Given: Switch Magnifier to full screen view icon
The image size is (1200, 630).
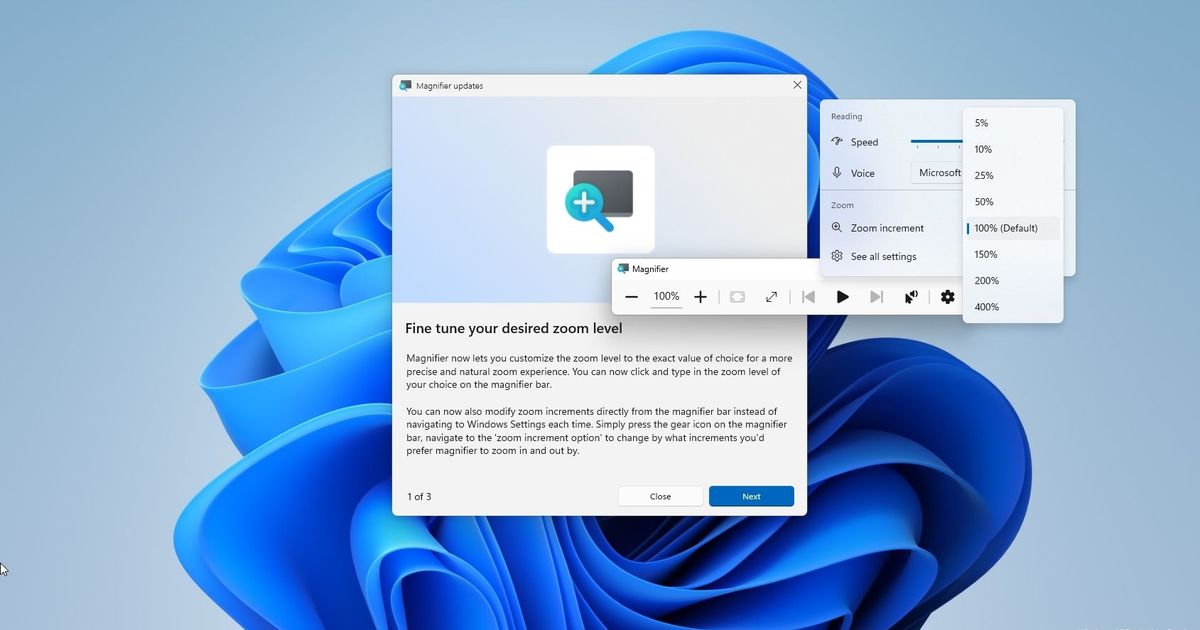Looking at the screenshot, I should pos(737,297).
